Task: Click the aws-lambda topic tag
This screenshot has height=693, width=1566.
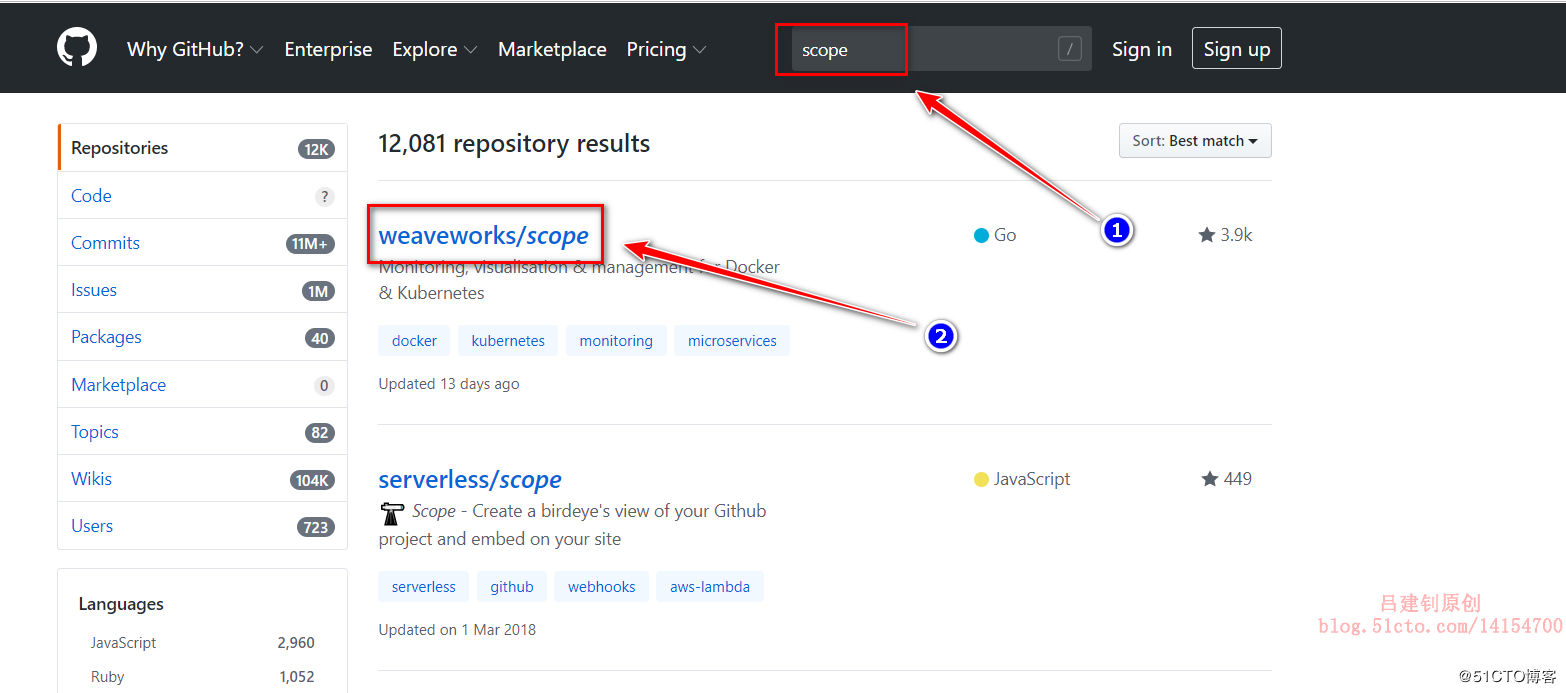Action: click(710, 587)
